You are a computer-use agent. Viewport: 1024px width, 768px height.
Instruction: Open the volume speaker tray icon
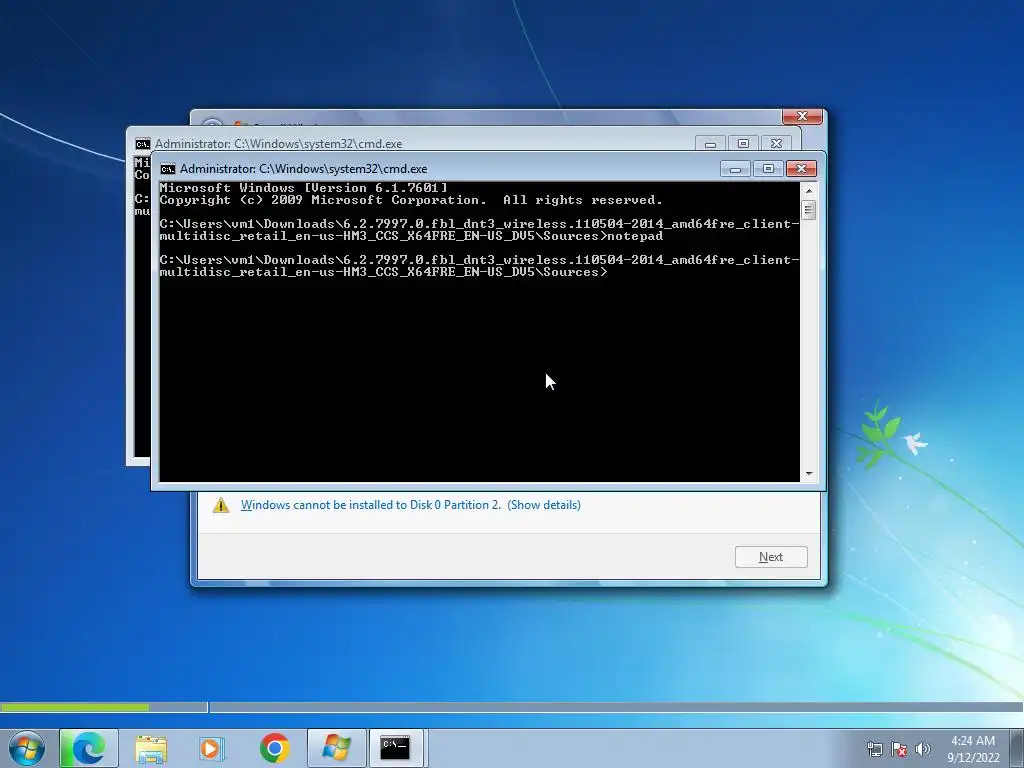pos(922,749)
